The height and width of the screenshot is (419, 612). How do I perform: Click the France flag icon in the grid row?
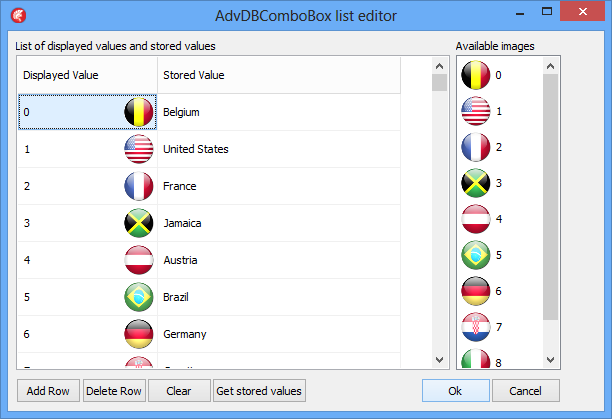pyautogui.click(x=139, y=186)
